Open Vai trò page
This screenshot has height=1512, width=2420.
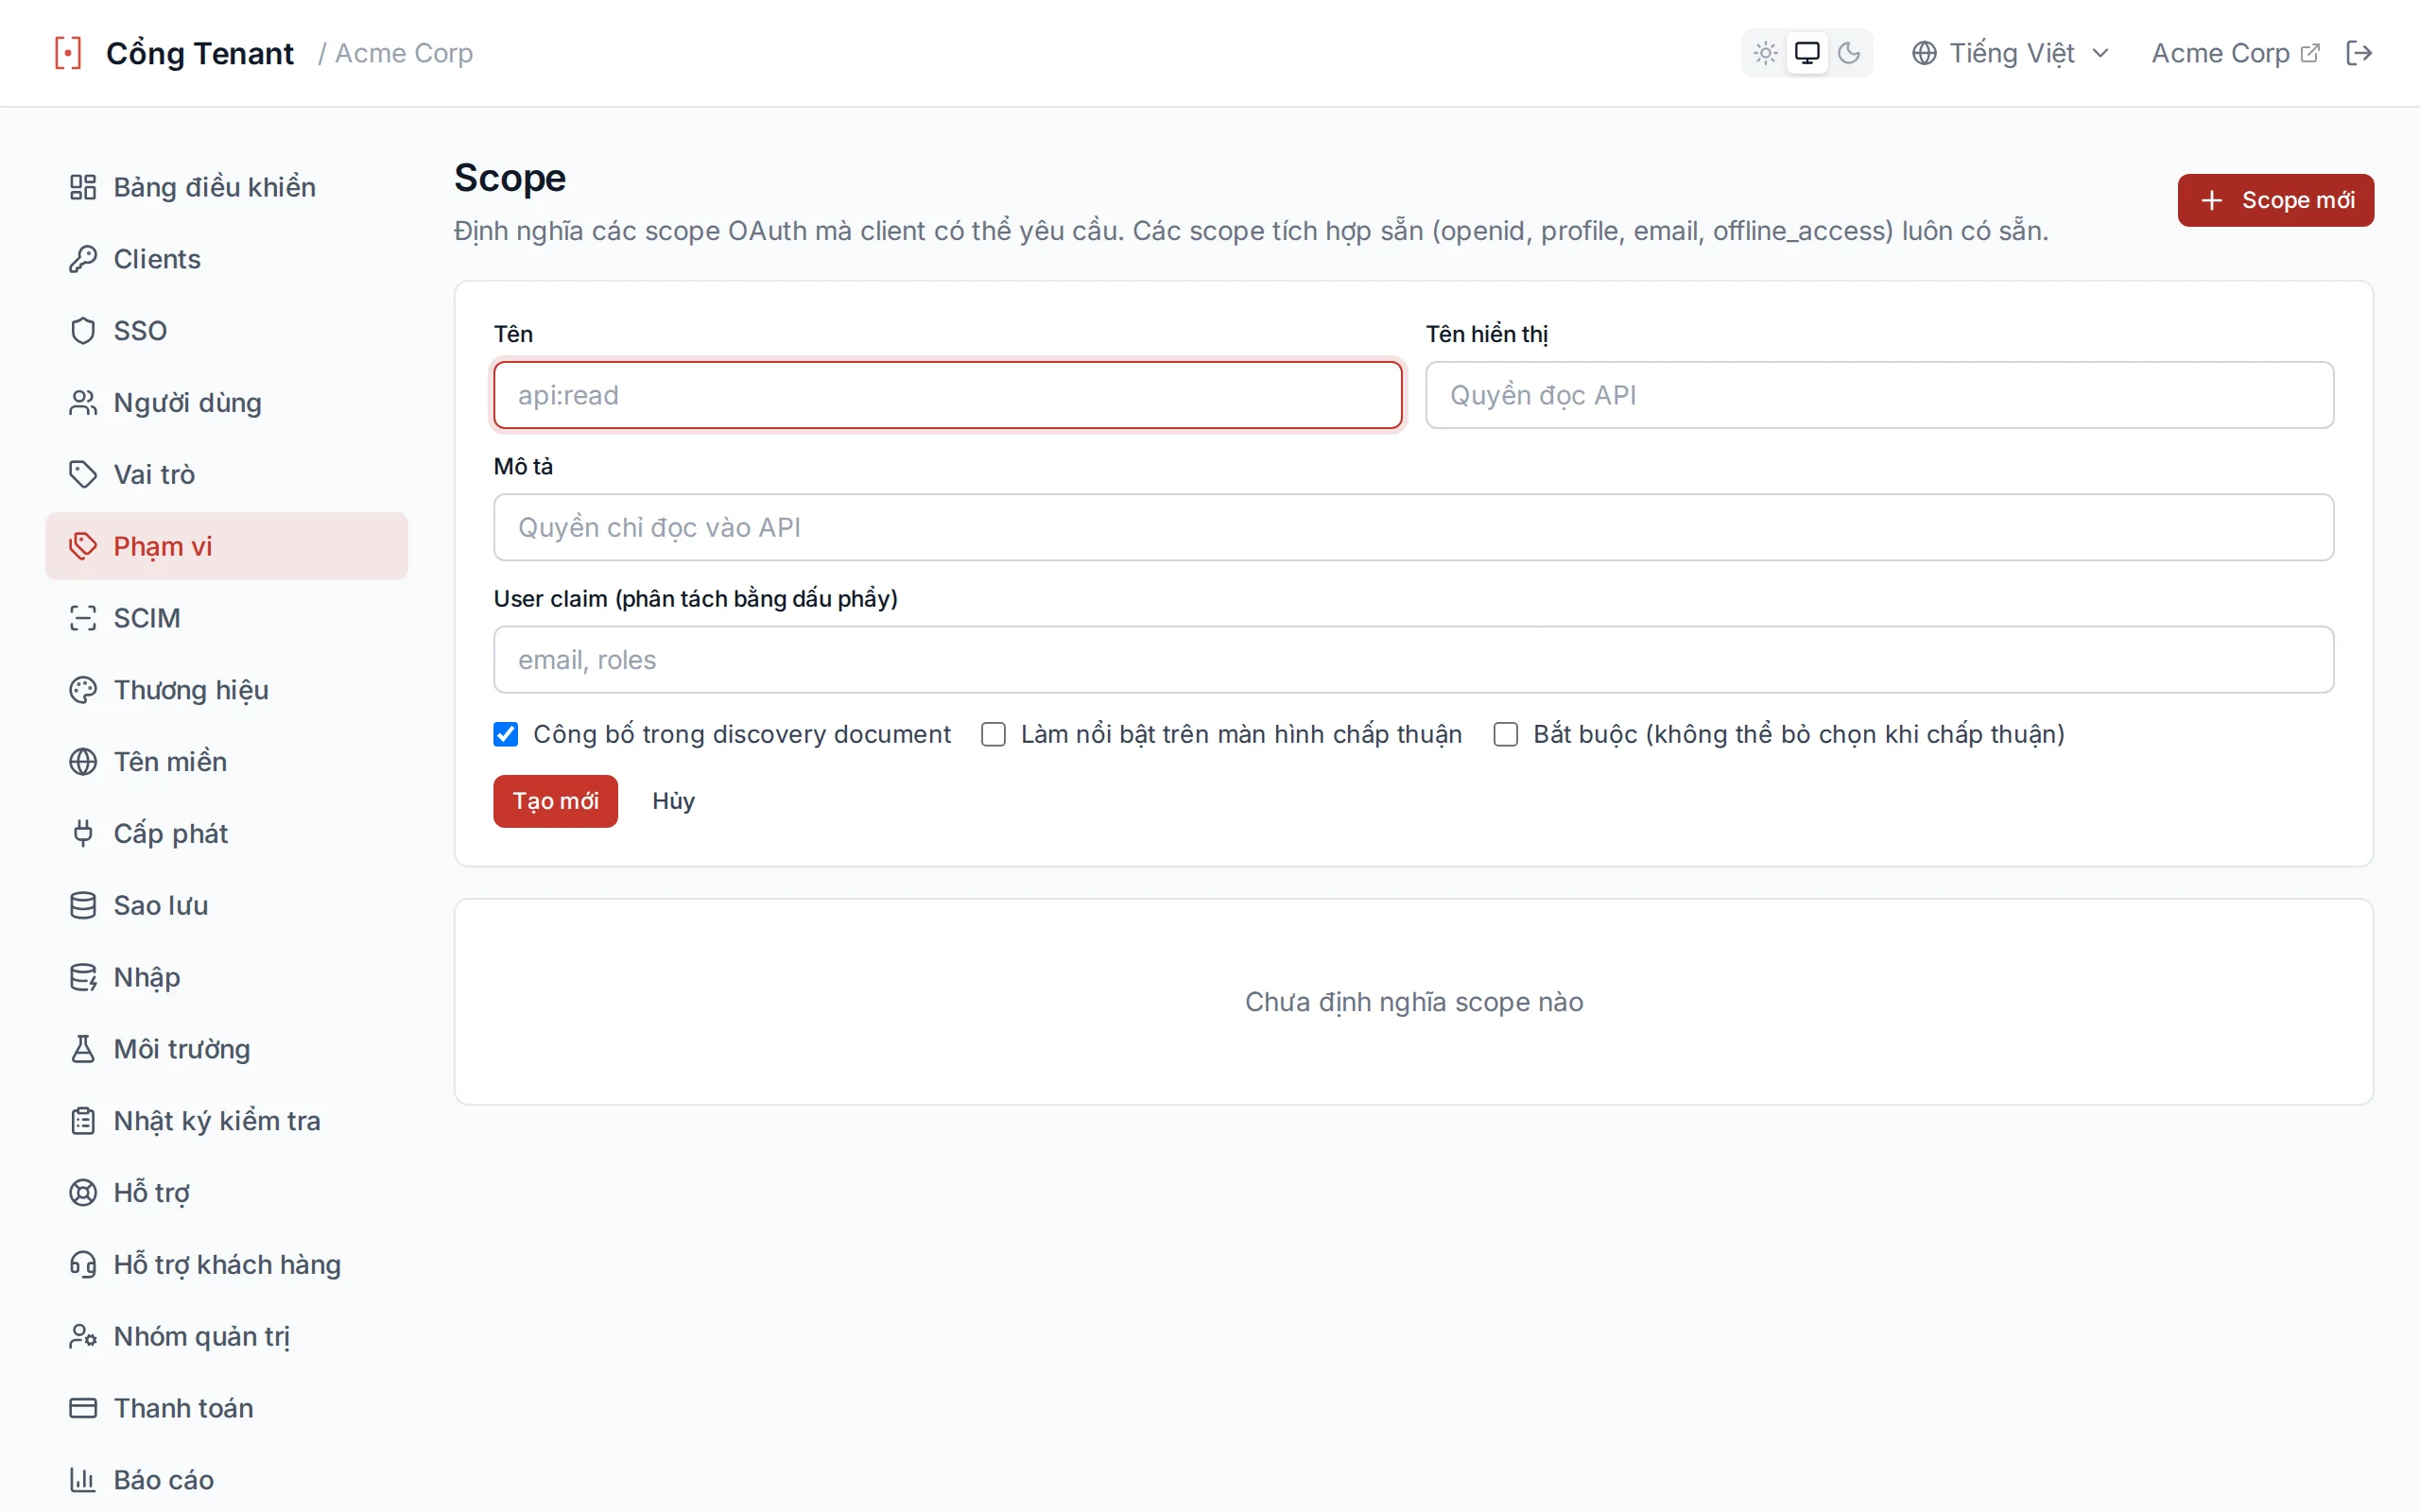click(x=227, y=474)
